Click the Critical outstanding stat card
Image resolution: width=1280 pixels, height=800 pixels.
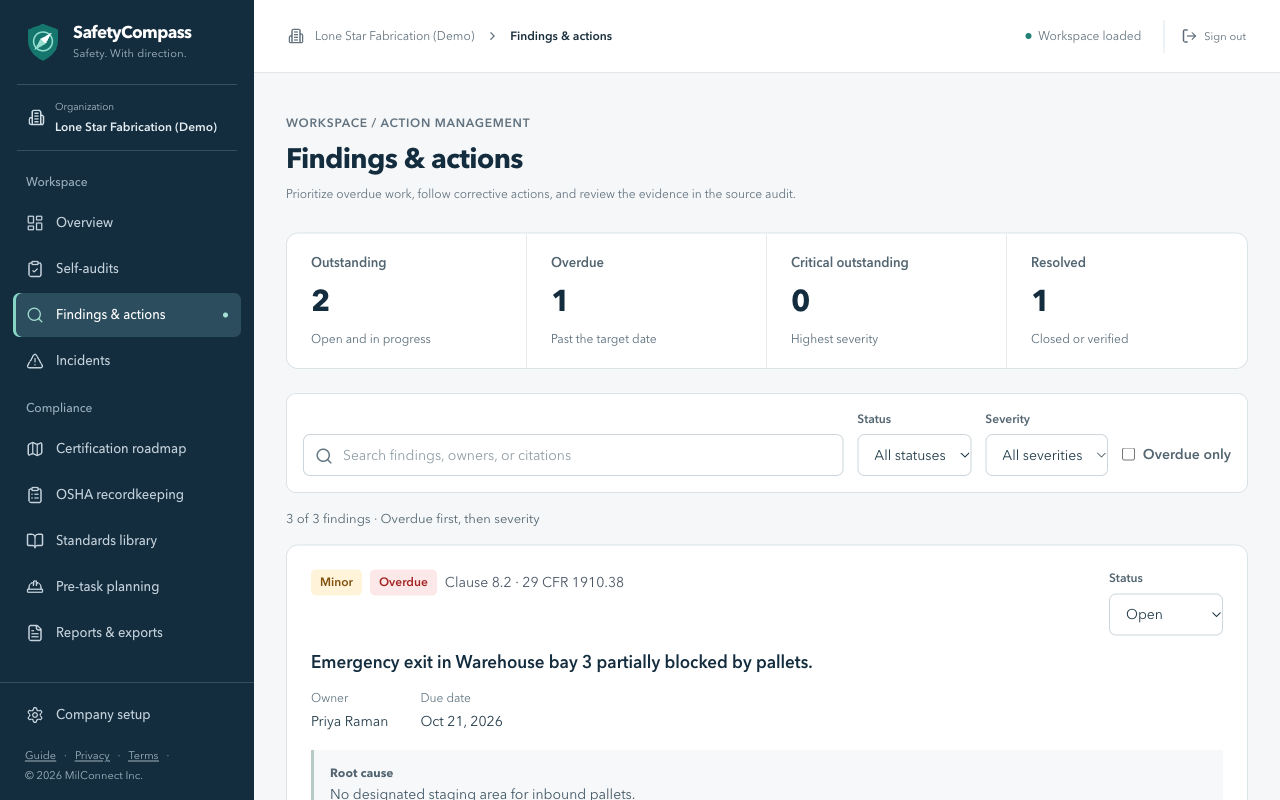886,301
